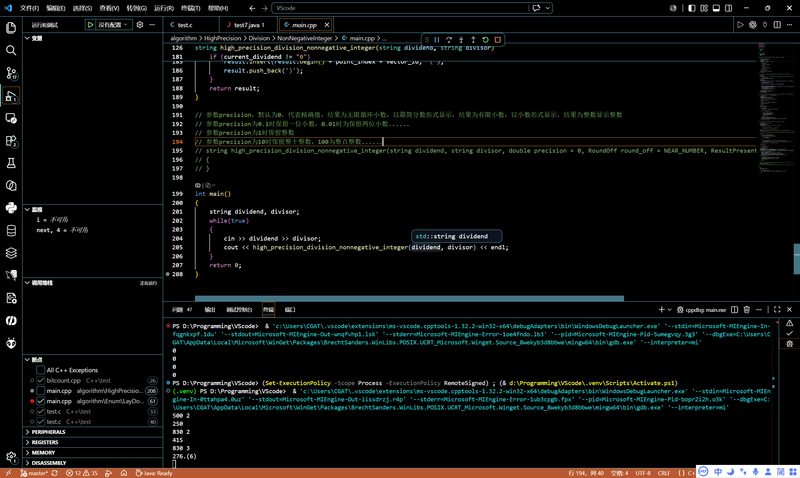The width and height of the screenshot is (800, 478).
Task: Click the command center search box
Action: [x=400, y=8]
